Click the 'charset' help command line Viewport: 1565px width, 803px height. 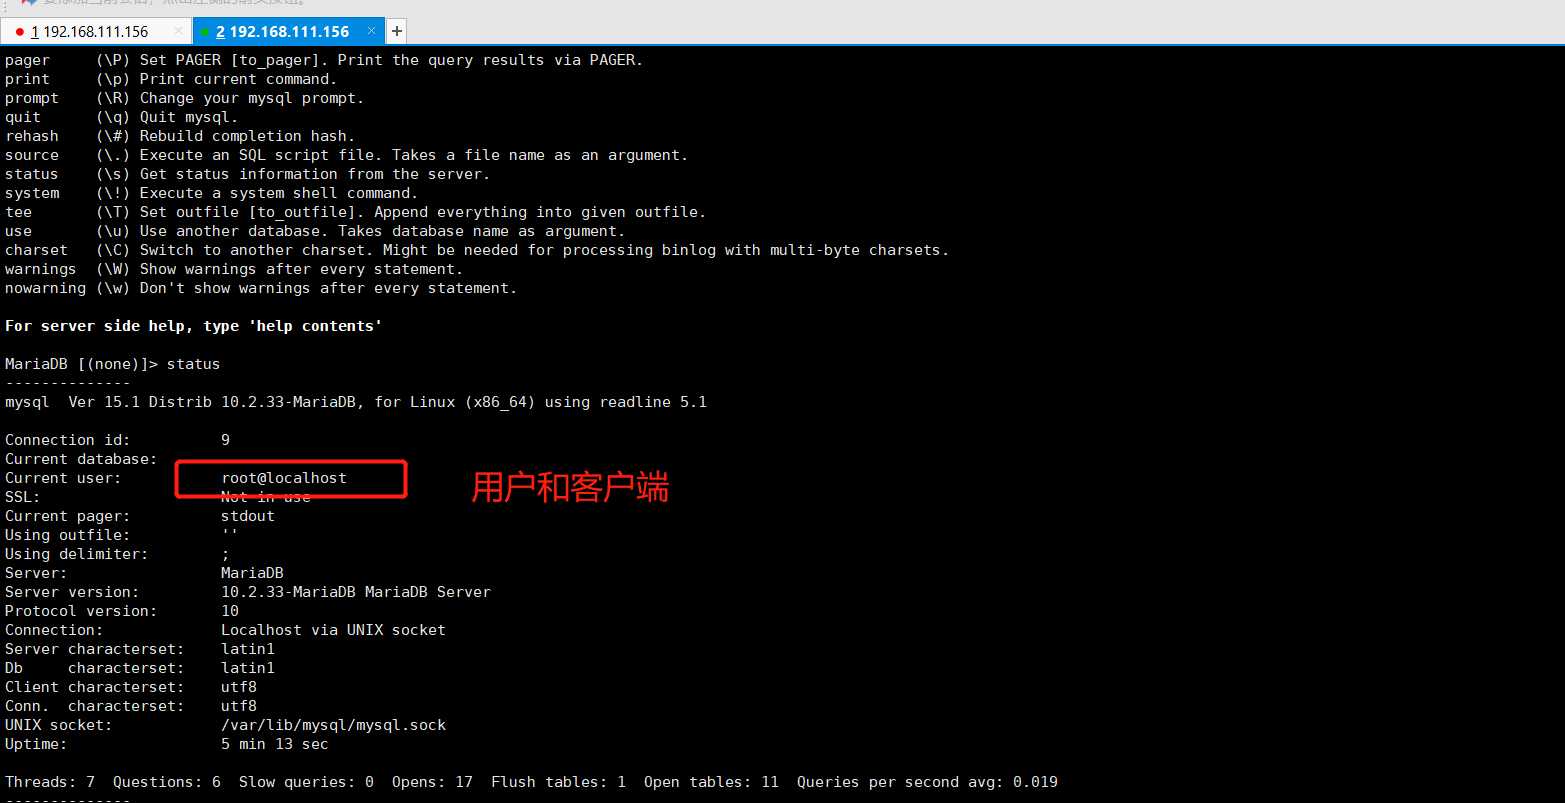[477, 250]
